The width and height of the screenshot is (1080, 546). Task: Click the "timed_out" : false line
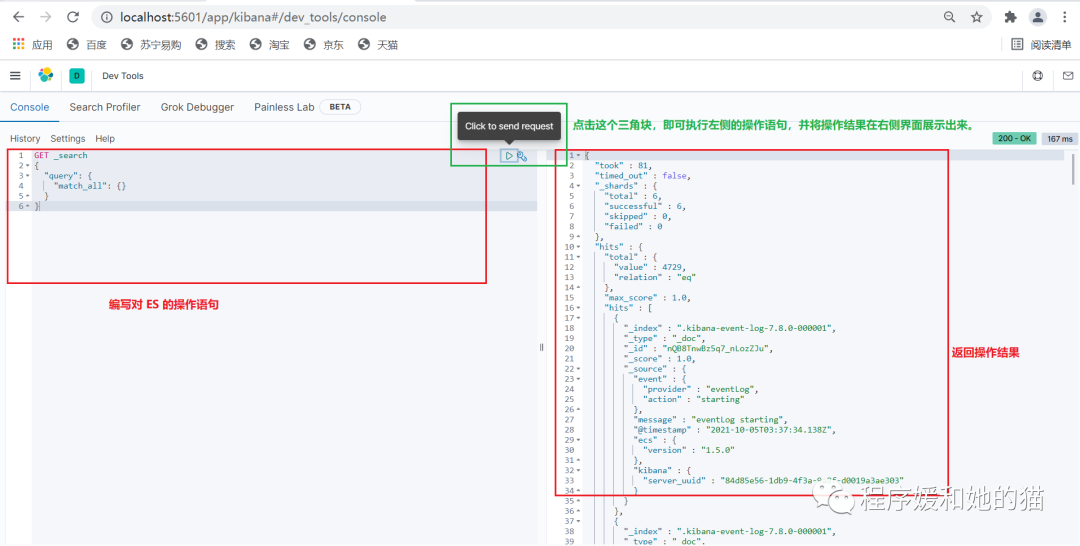(x=643, y=176)
